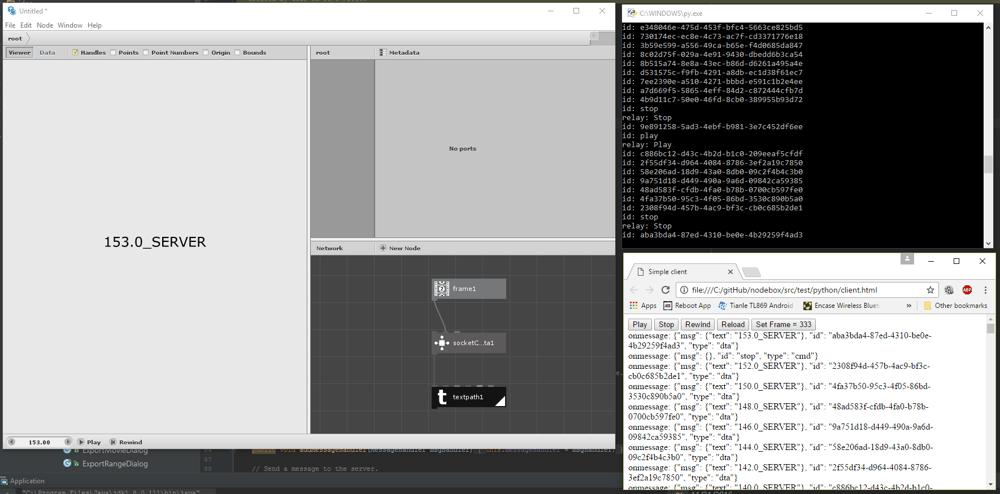Open Encase Wireless Bluet bookmark
The height and width of the screenshot is (494, 1000).
coord(841,305)
